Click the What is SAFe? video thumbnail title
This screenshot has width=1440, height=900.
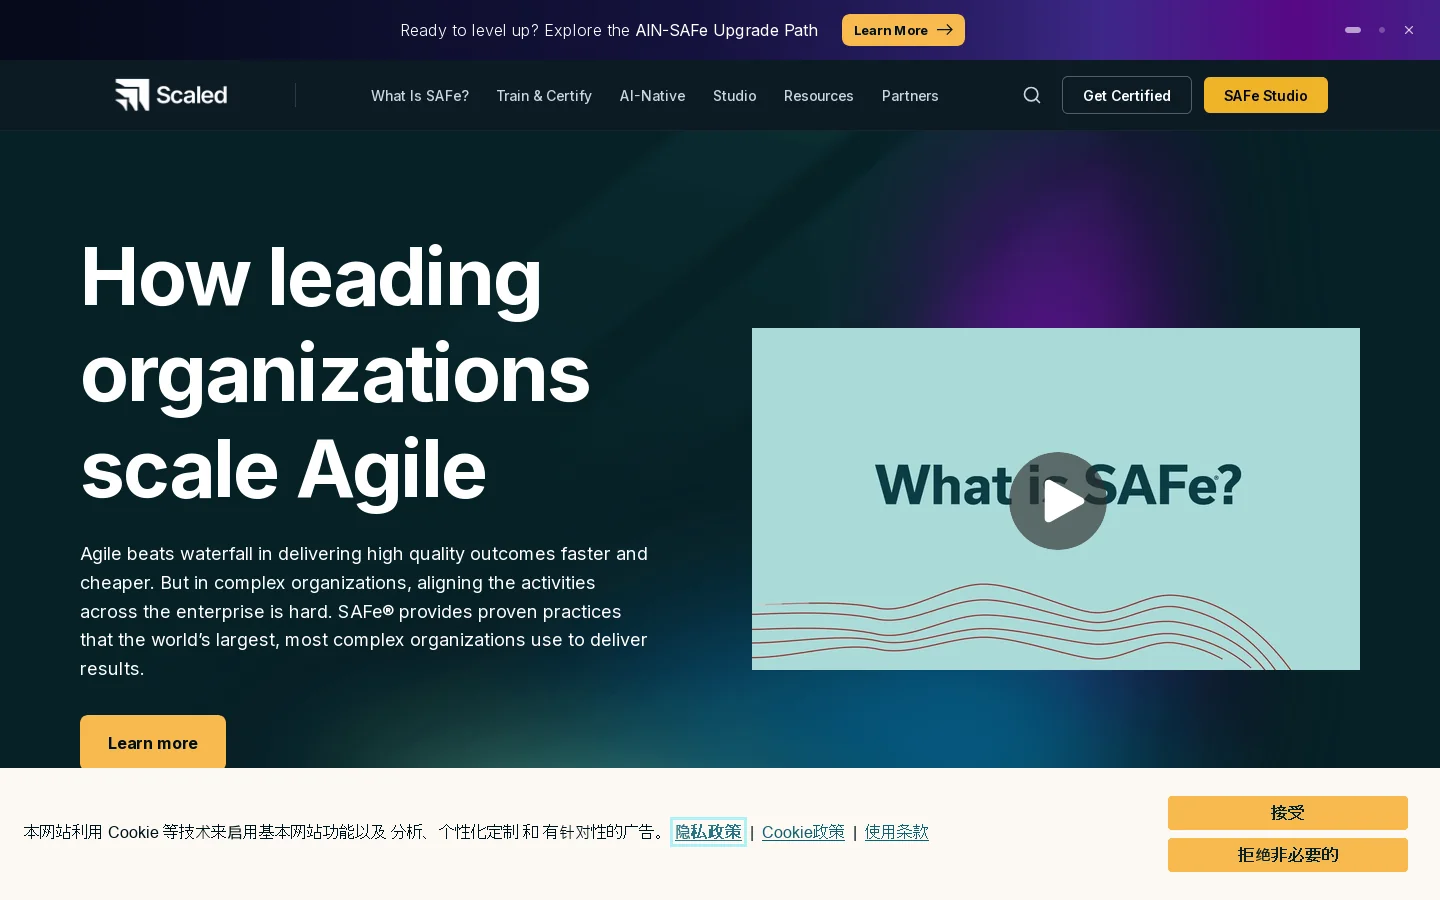click(x=1058, y=486)
